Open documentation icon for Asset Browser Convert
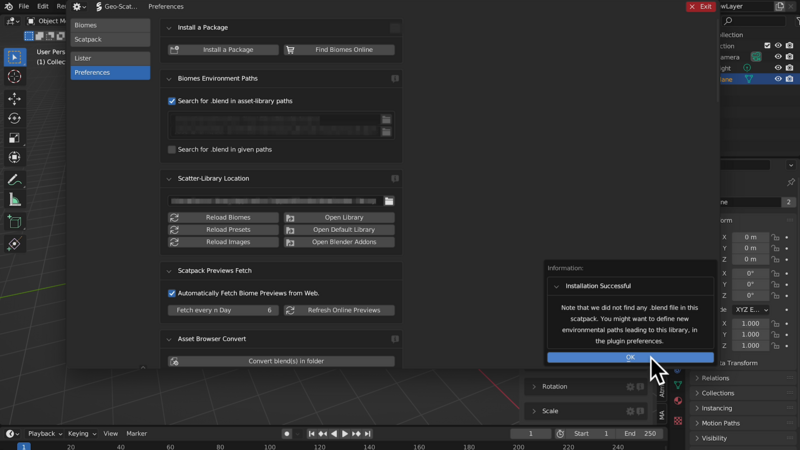The height and width of the screenshot is (450, 800). tap(395, 339)
